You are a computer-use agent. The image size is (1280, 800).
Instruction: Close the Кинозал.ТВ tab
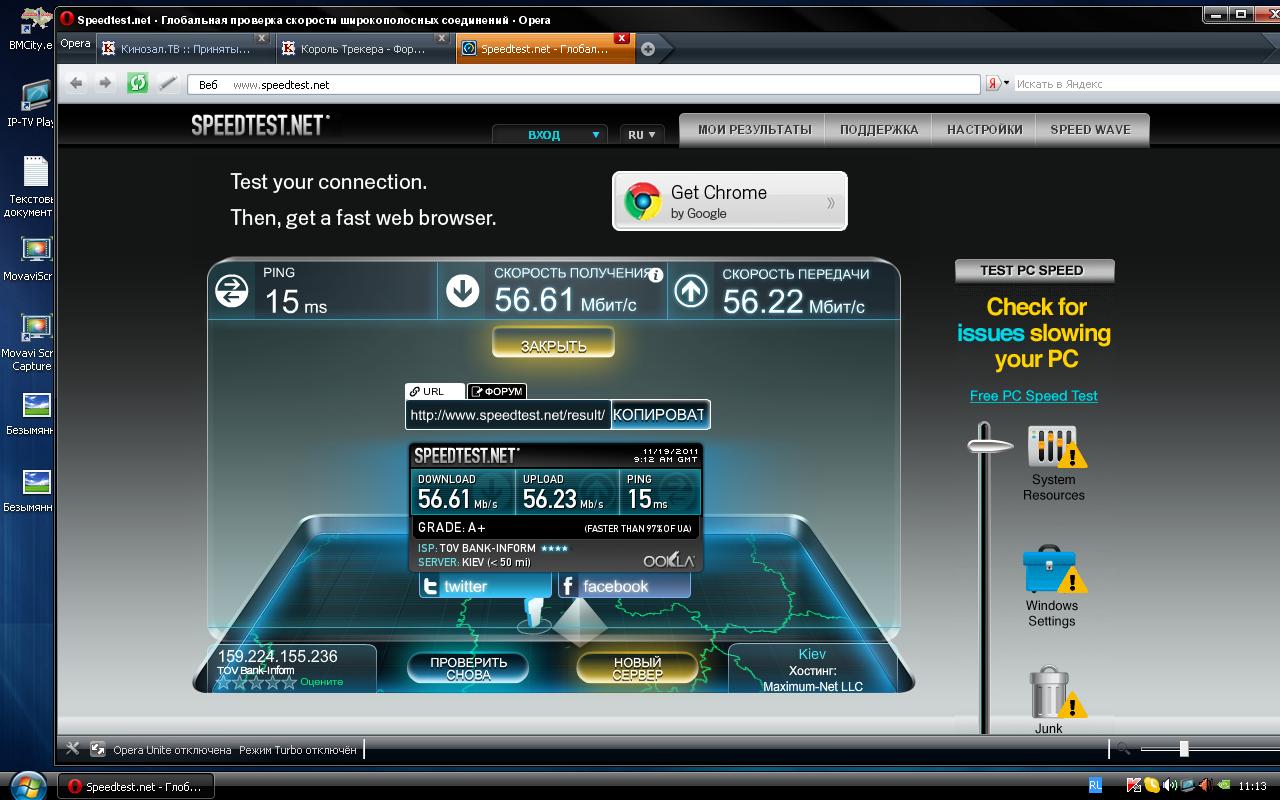[x=262, y=38]
